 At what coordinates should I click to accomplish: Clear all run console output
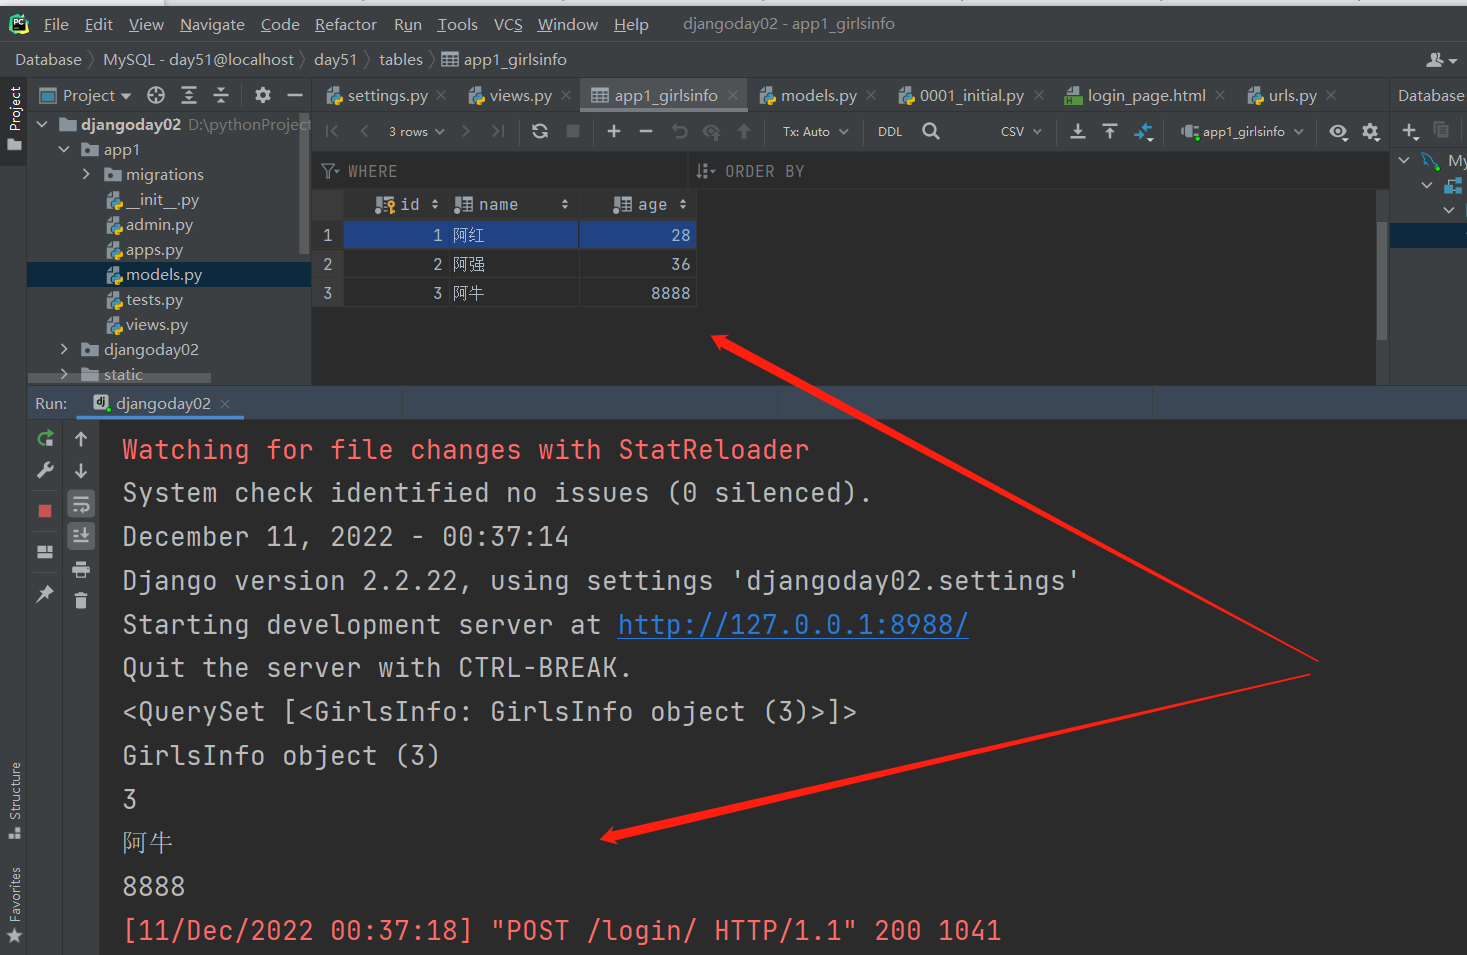coord(81,600)
